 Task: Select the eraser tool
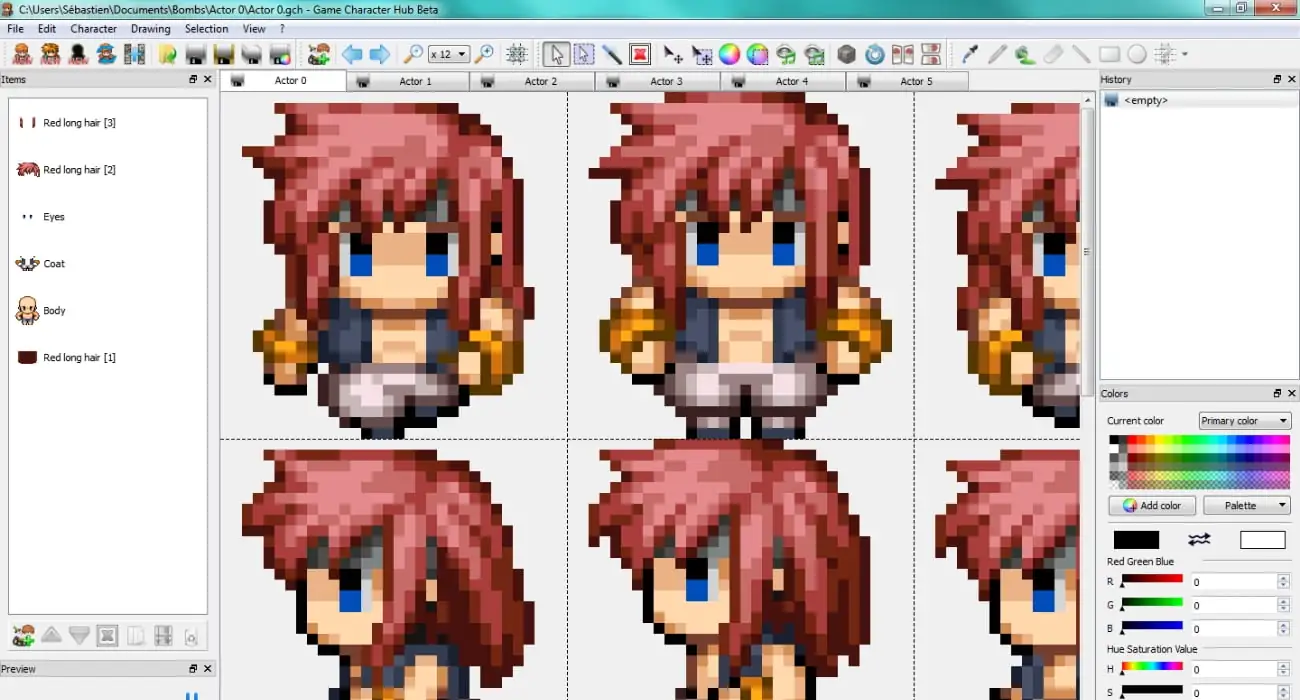[1053, 54]
